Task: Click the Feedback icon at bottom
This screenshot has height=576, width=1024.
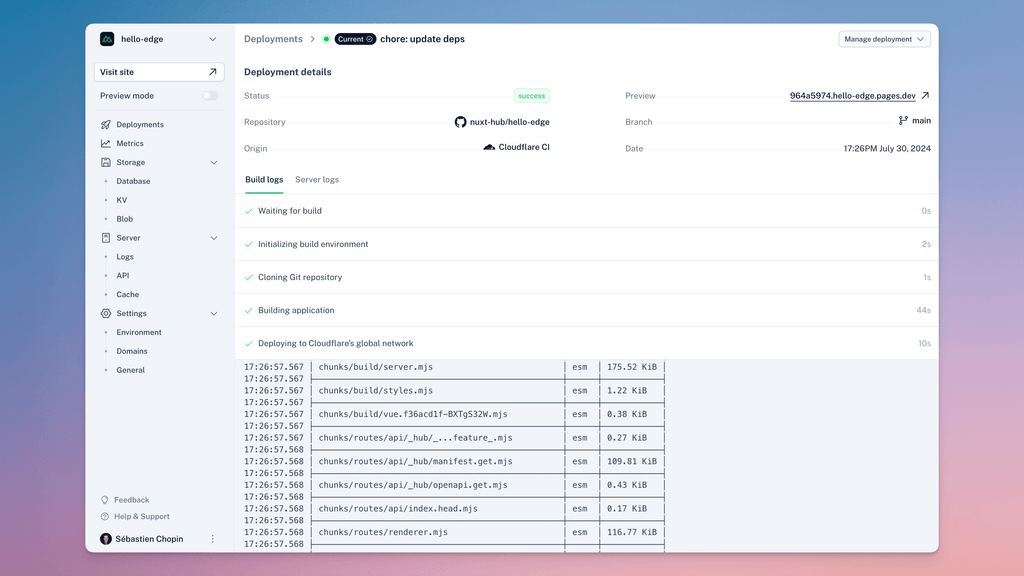Action: (x=105, y=499)
